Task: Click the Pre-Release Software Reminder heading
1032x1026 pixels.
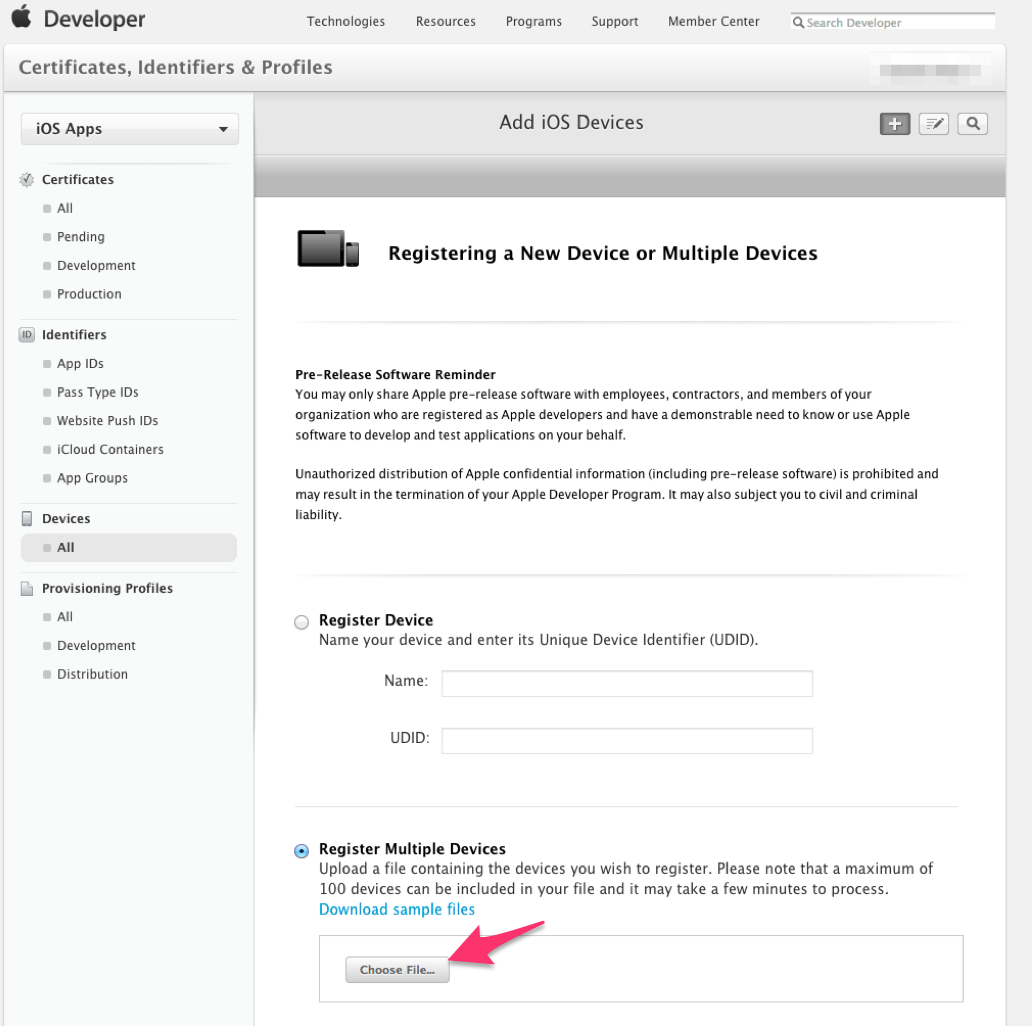Action: point(396,374)
